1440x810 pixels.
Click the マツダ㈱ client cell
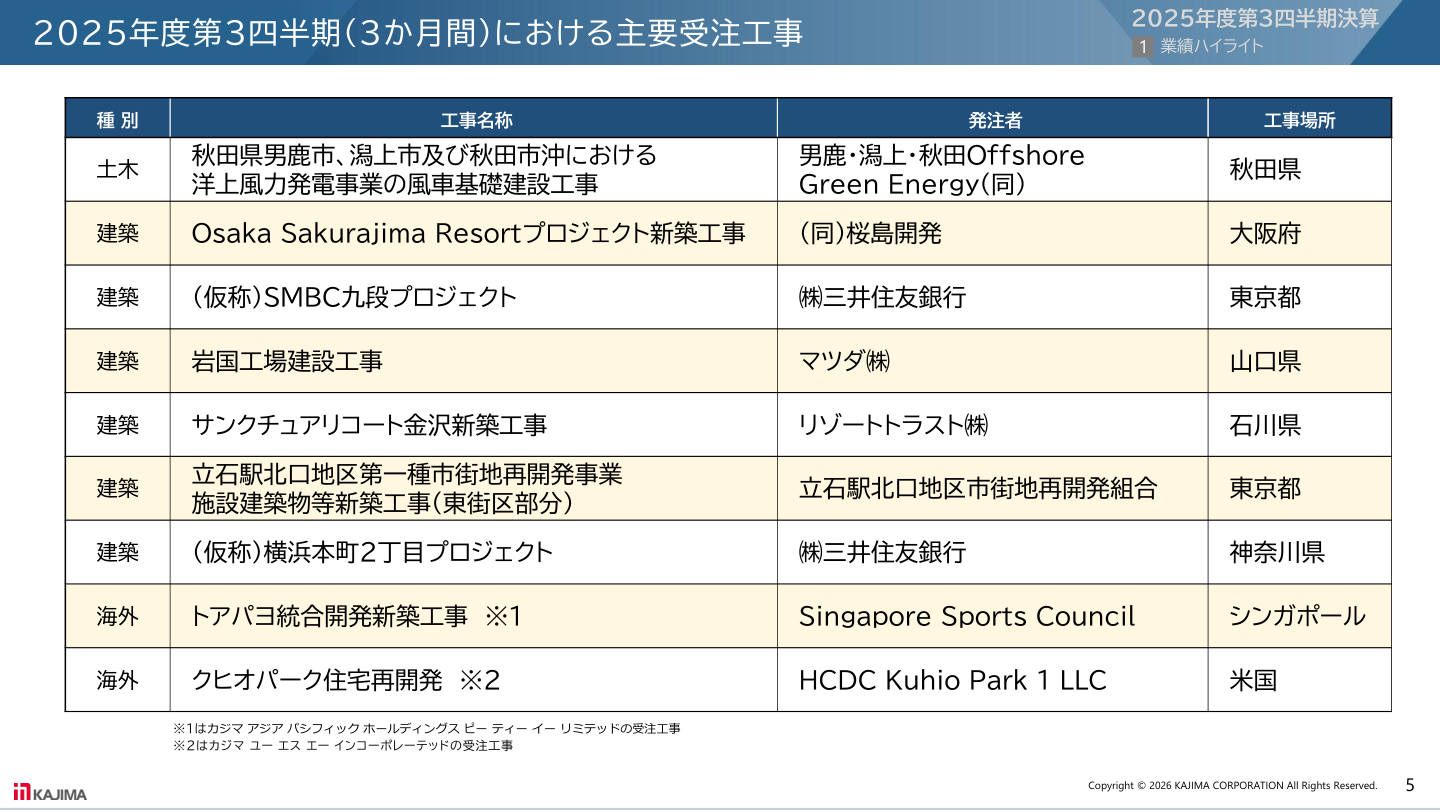[845, 361]
